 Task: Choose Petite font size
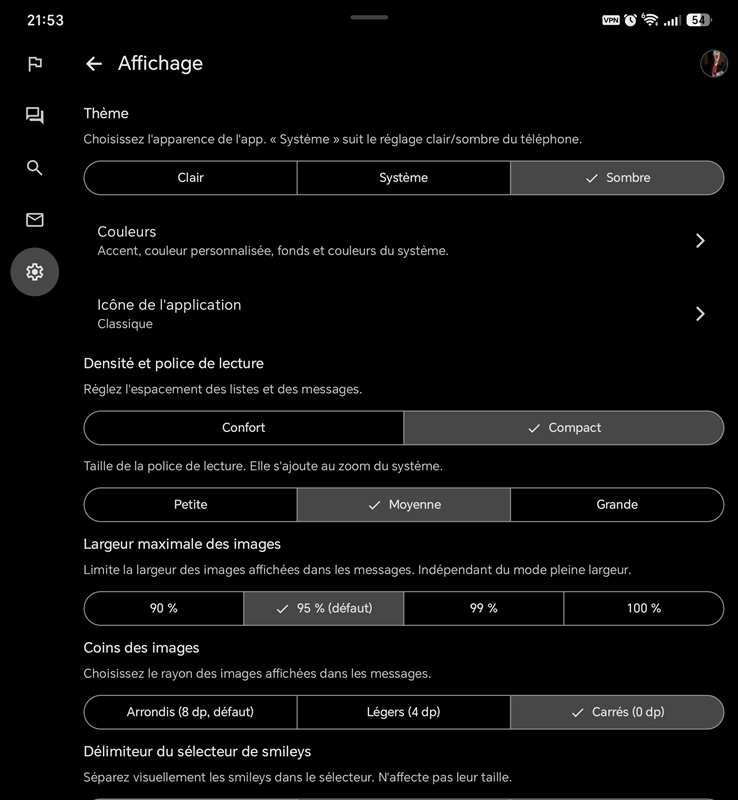coord(190,505)
